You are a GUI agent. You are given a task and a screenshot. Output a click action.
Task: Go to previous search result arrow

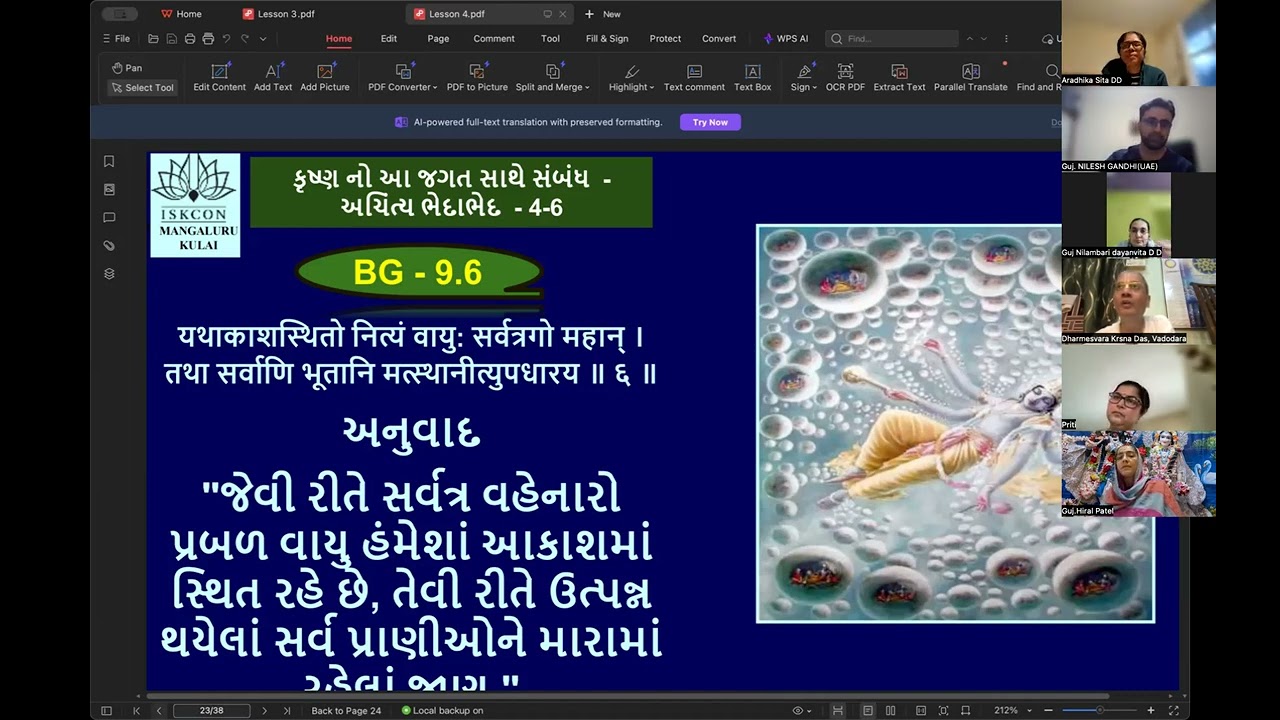969,39
